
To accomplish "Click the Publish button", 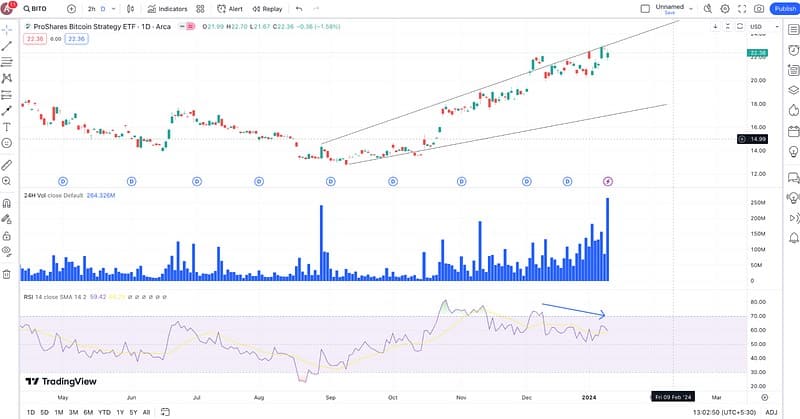I will pos(784,8).
